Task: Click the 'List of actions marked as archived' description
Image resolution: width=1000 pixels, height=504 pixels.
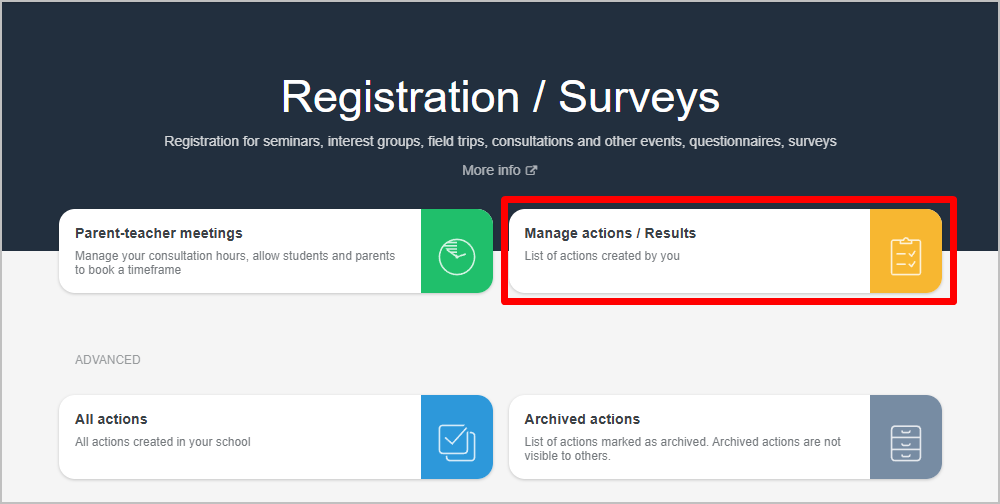Action: click(x=682, y=448)
